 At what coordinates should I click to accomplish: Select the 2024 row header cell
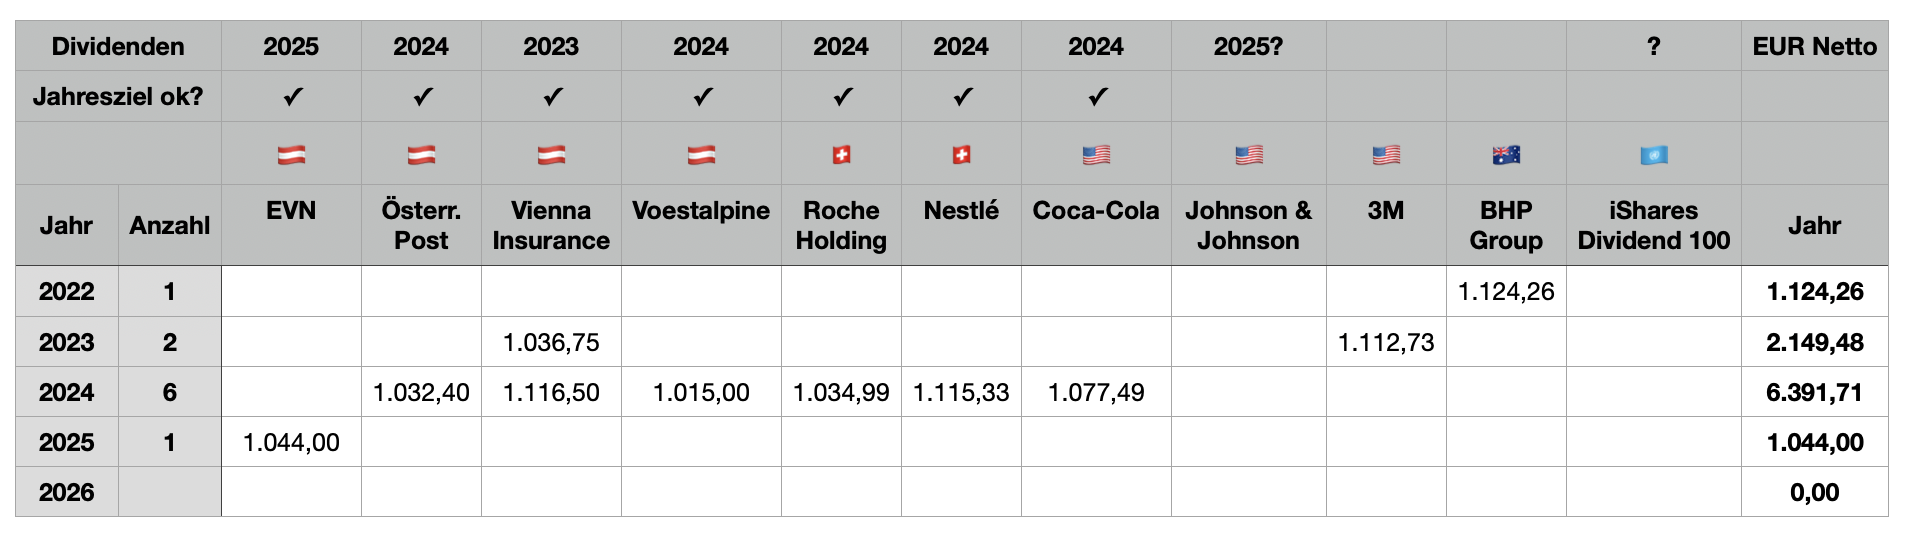point(66,392)
